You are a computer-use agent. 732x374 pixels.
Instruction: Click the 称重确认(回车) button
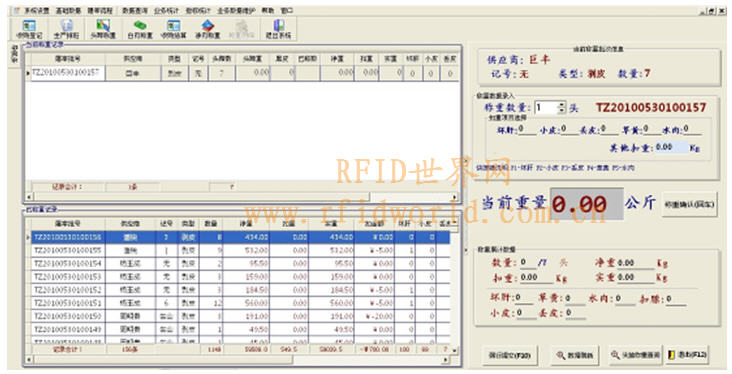point(689,204)
